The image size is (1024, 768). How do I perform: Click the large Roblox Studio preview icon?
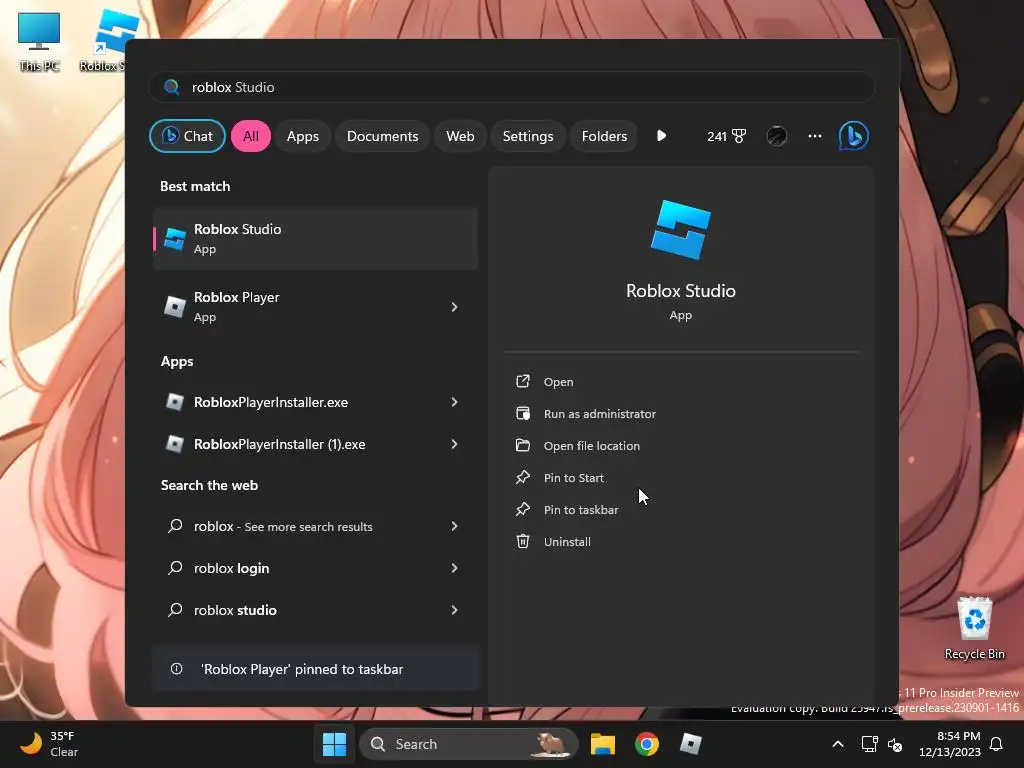[680, 230]
